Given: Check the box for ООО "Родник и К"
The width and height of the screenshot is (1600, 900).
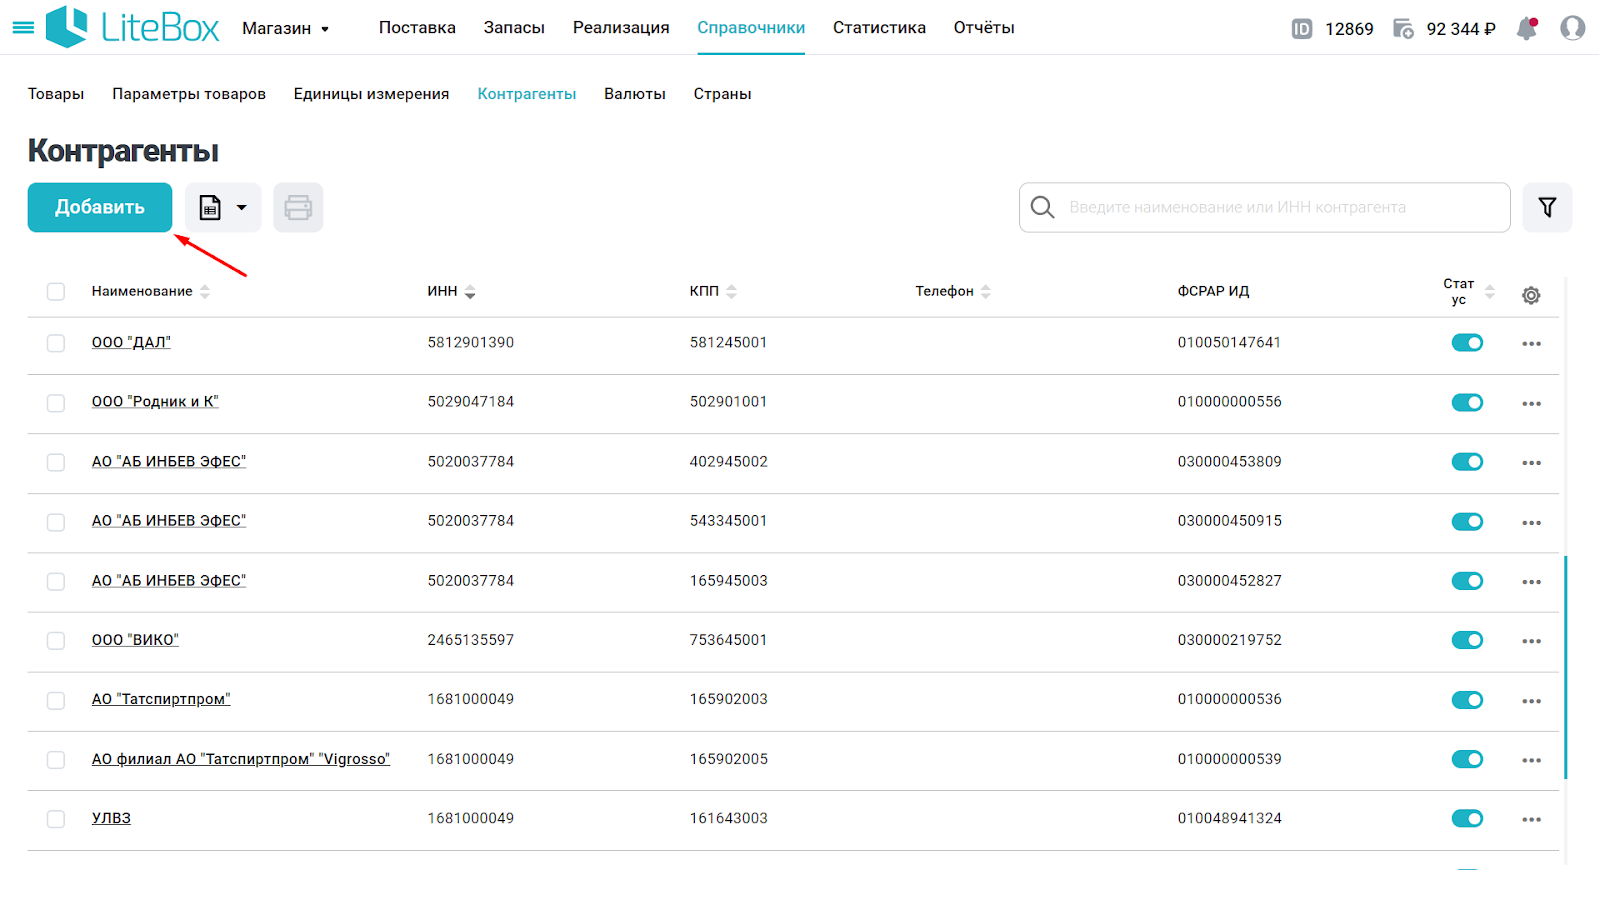Looking at the screenshot, I should [56, 403].
